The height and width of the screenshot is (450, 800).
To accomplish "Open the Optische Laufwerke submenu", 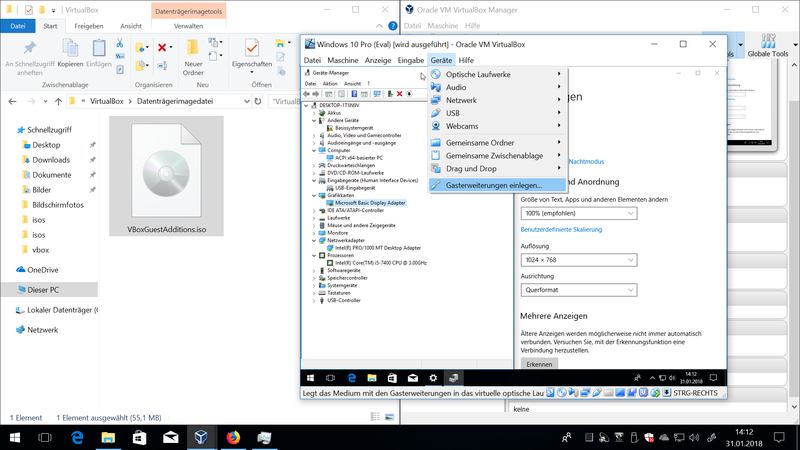I will point(497,74).
